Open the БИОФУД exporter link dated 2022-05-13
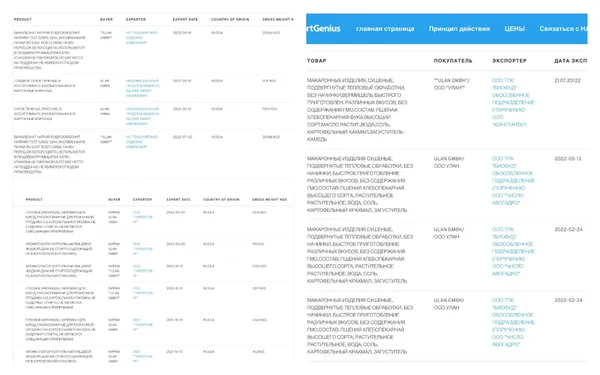The width and height of the screenshot is (600, 375). (x=513, y=181)
